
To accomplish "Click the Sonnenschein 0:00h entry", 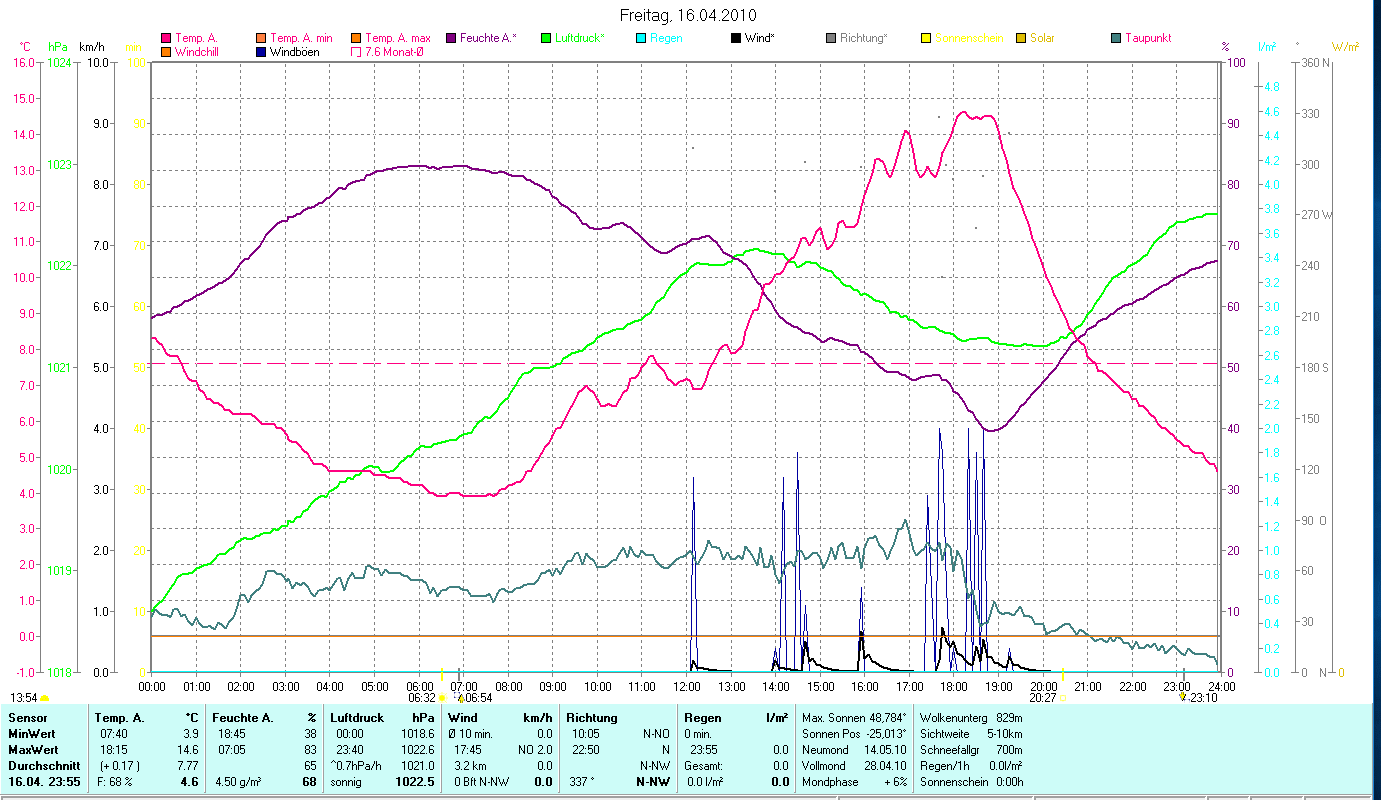I will tap(970, 782).
